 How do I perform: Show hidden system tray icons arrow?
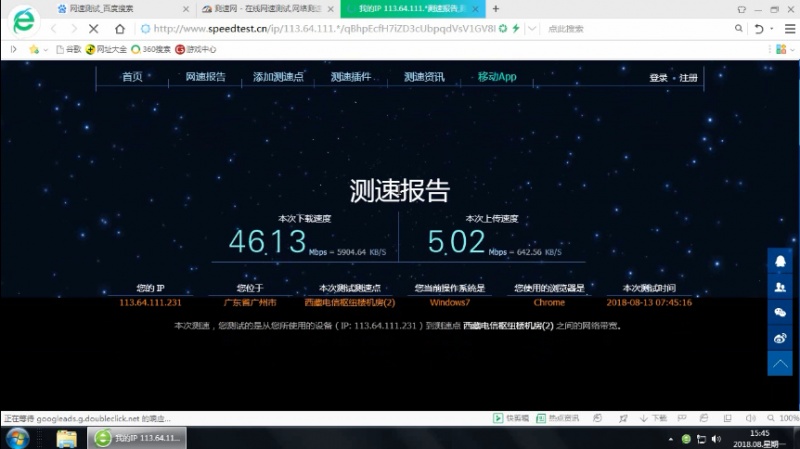[x=670, y=439]
